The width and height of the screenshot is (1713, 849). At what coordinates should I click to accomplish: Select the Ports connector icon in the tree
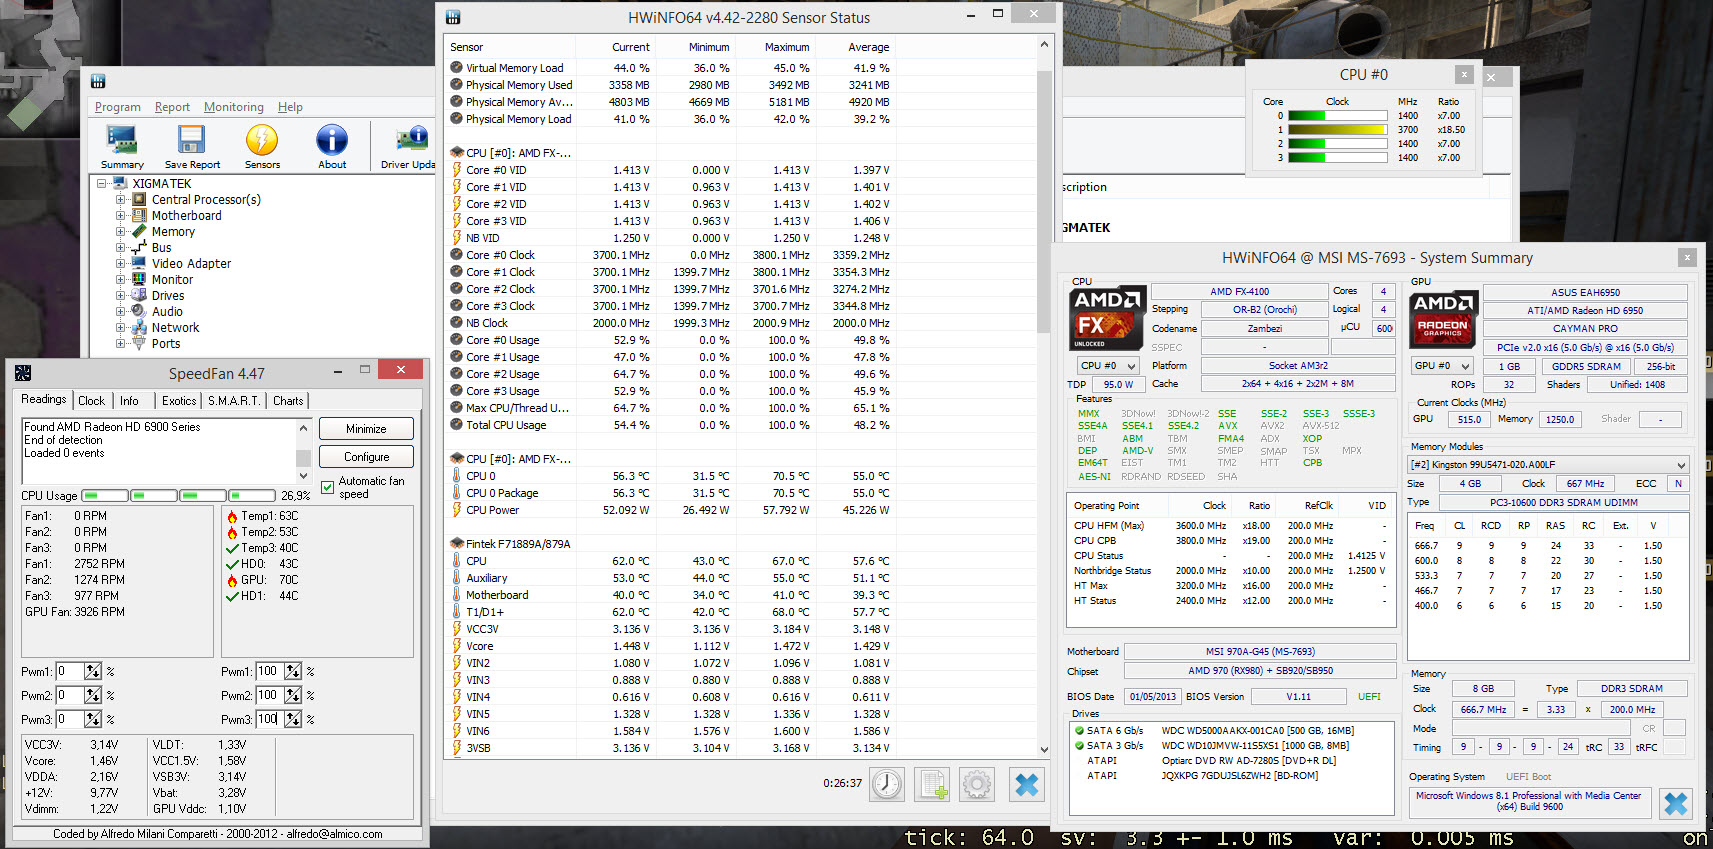[x=139, y=344]
